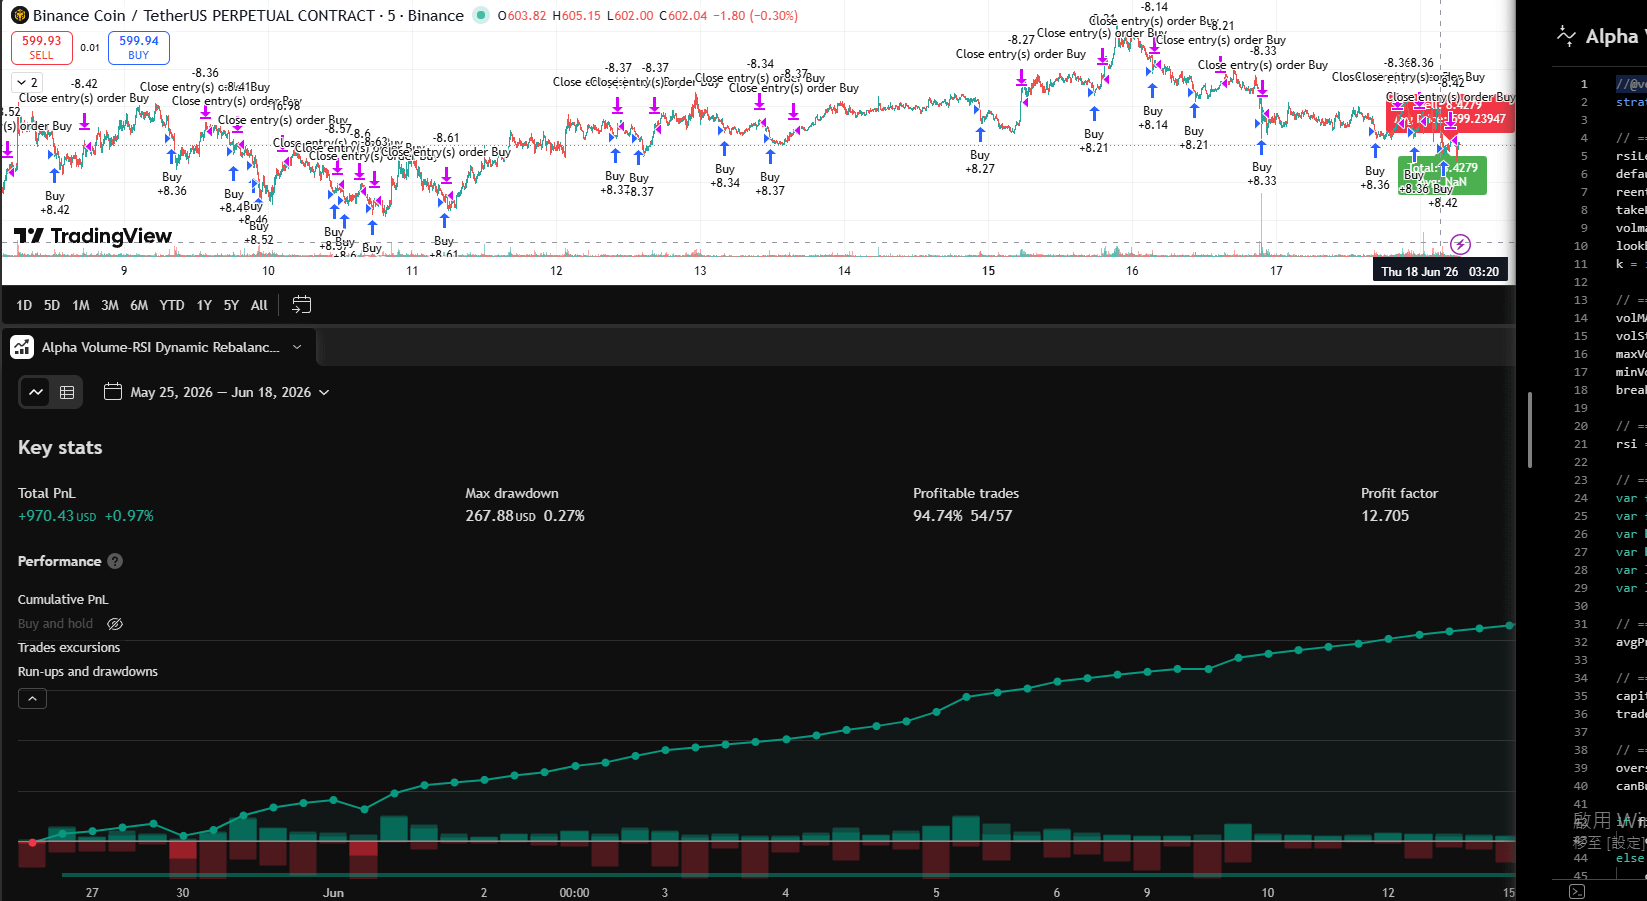Click the Performance section heading
The width and height of the screenshot is (1647, 901).
coord(59,561)
